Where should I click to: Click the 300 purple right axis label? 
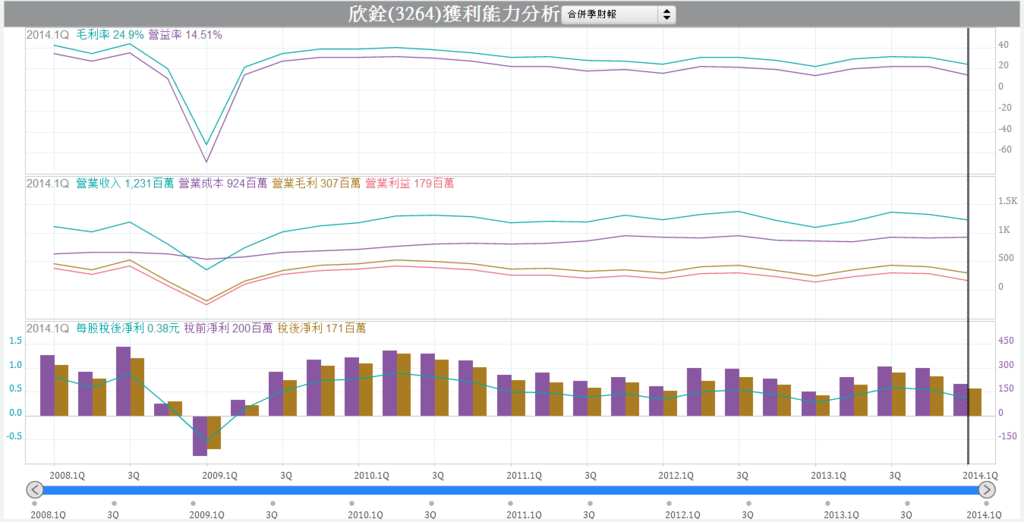click(x=1006, y=366)
